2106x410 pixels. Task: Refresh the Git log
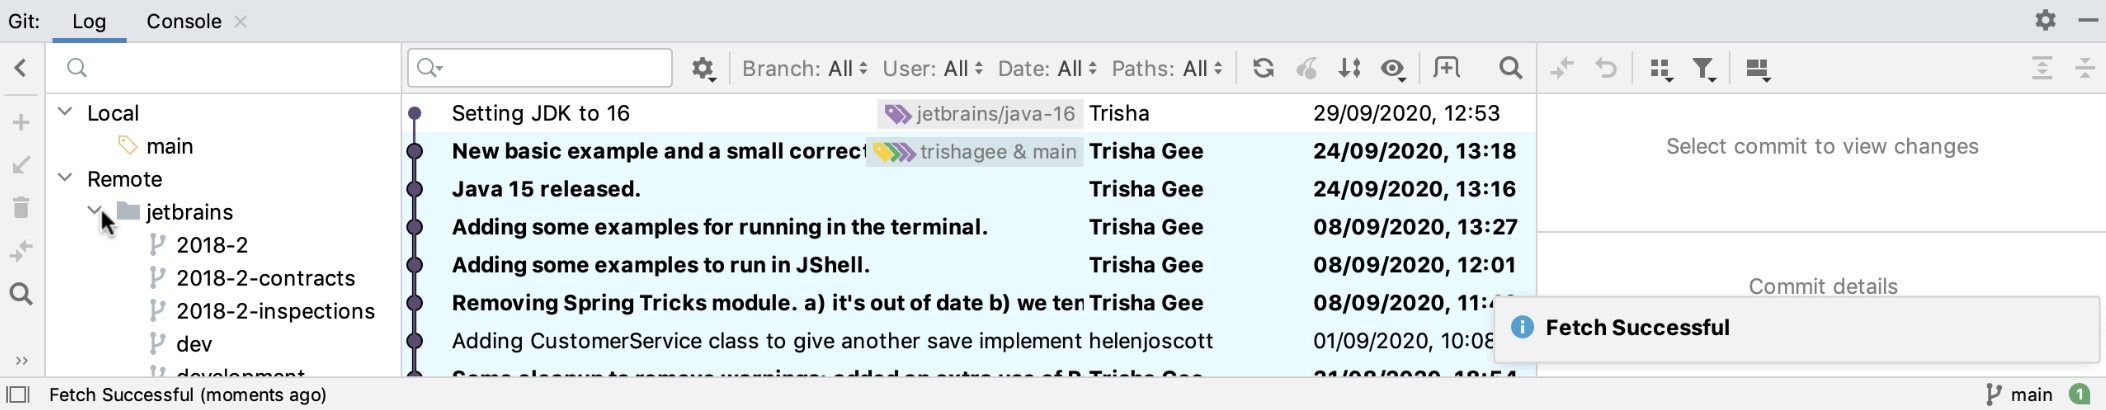pos(1263,68)
